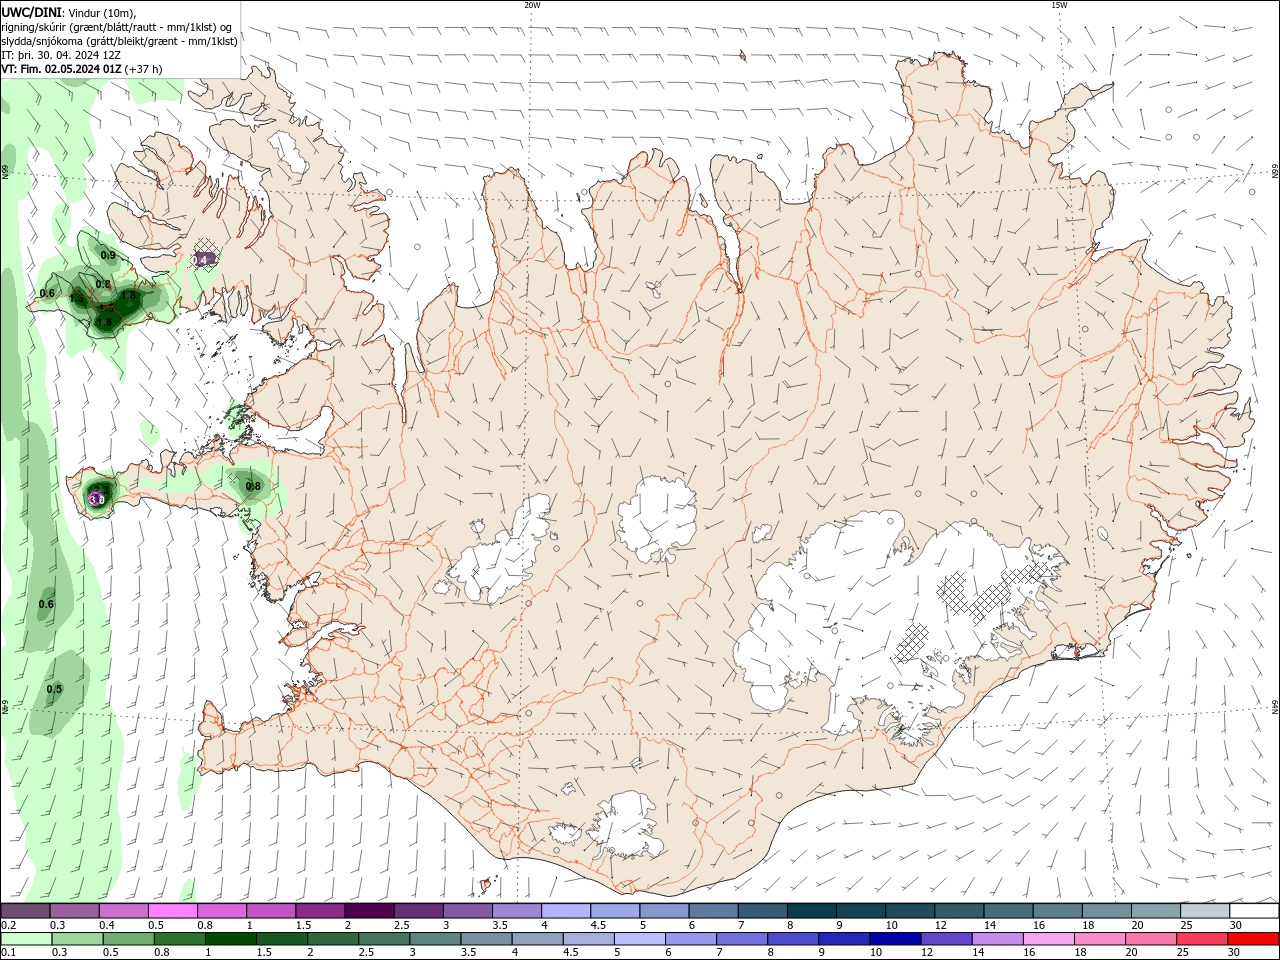1280x960 pixels.
Task: Pick the dark teal 8–9 upper swatch
Action: pyautogui.click(x=811, y=911)
